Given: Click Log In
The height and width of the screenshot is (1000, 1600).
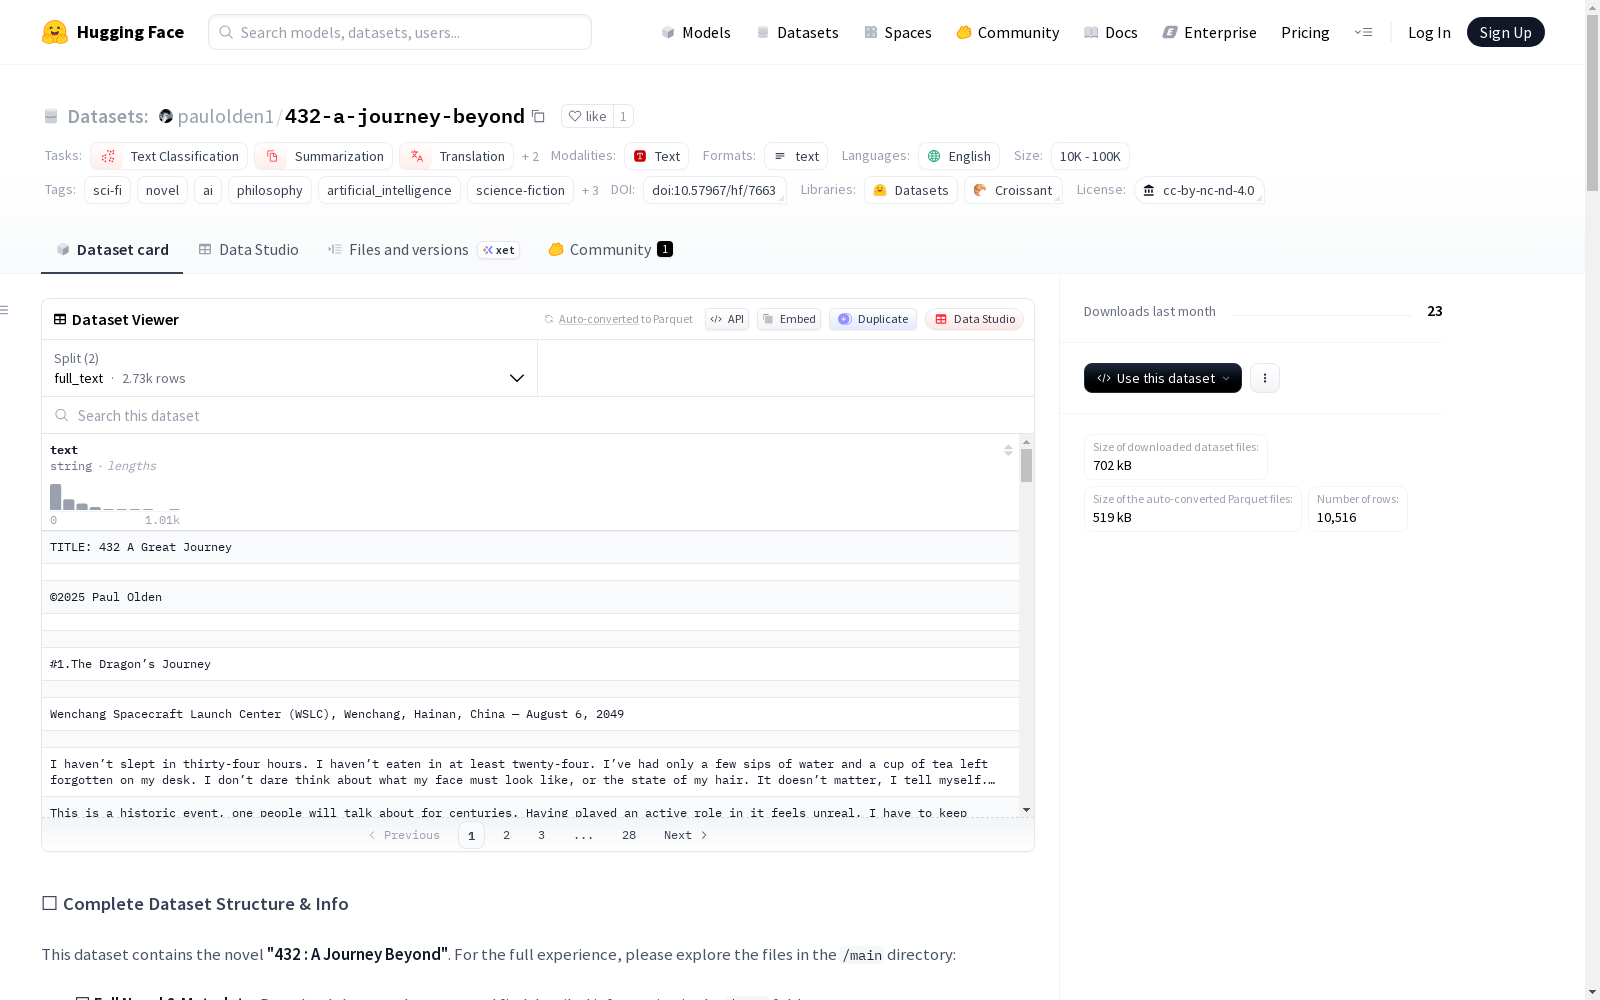Looking at the screenshot, I should [1429, 32].
